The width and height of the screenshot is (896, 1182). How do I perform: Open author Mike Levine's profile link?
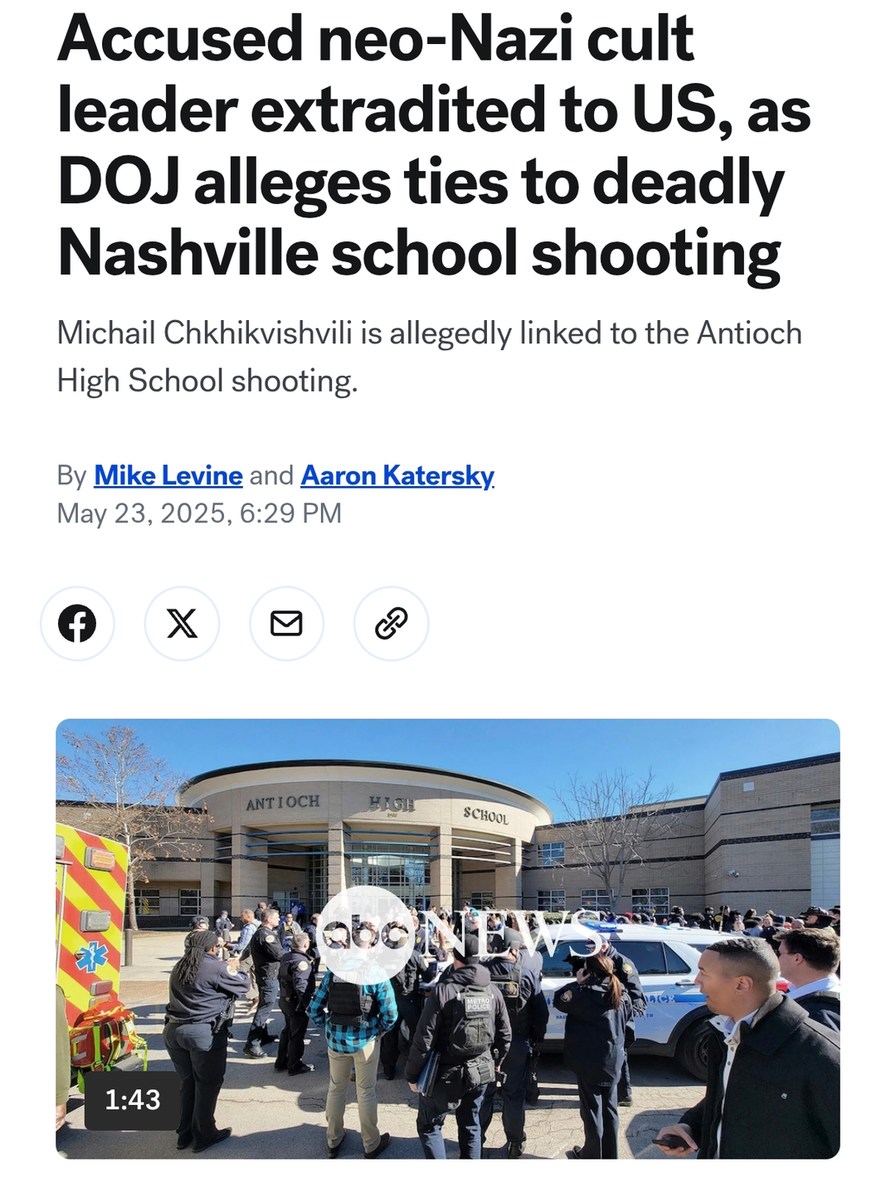(168, 476)
